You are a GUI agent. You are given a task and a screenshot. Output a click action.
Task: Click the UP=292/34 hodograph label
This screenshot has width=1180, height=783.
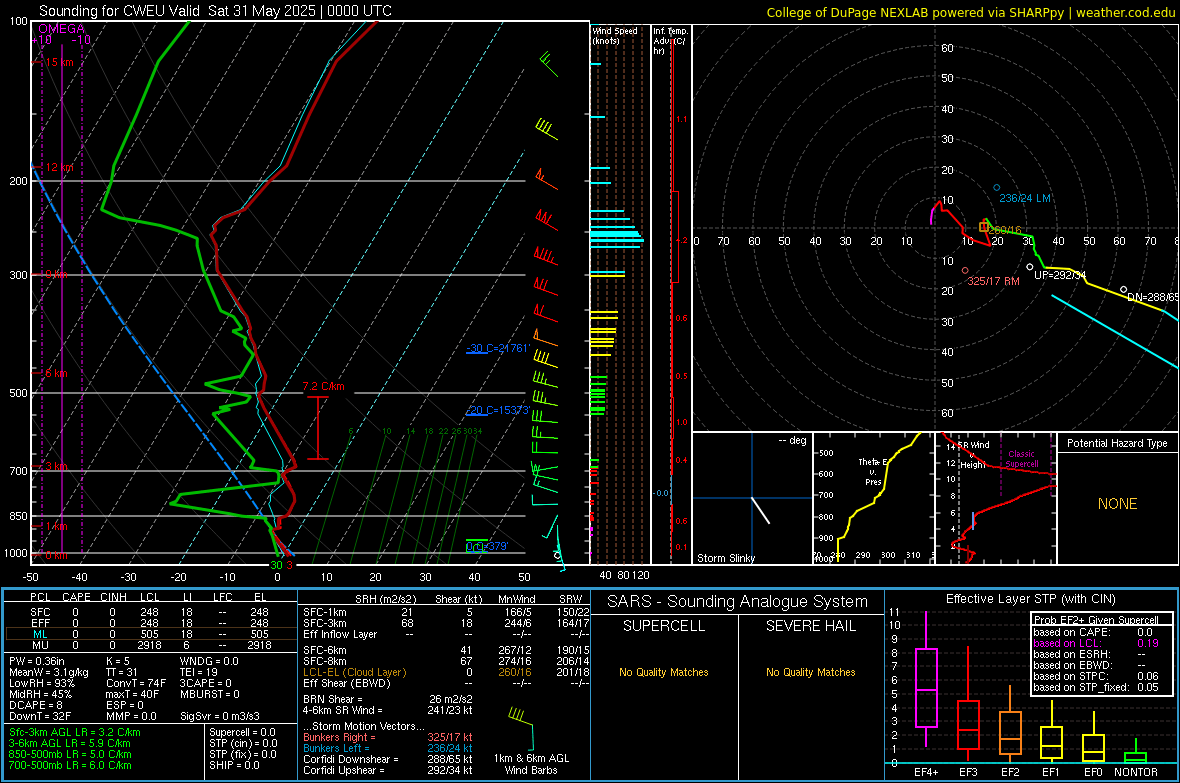click(x=1060, y=275)
